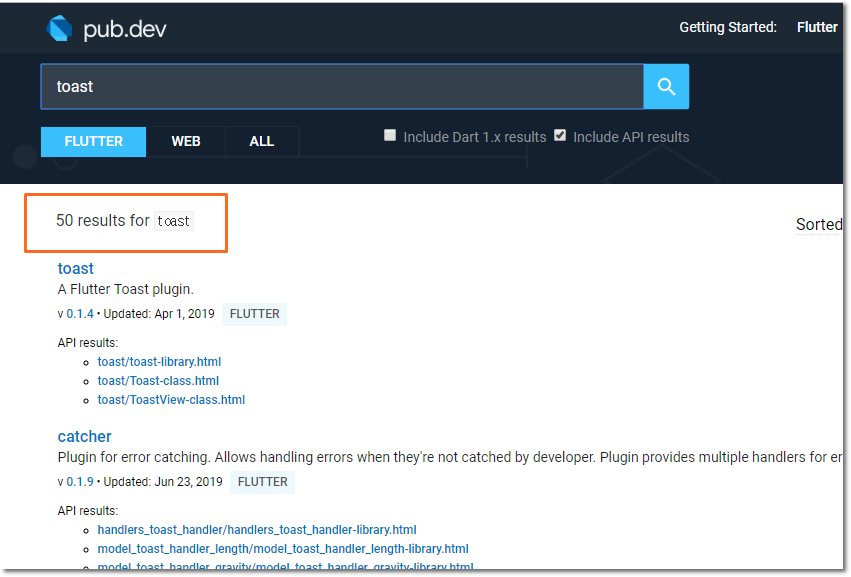This screenshot has width=851, height=577.
Task: Open toast/Toast-class.html API result
Action: tap(158, 381)
